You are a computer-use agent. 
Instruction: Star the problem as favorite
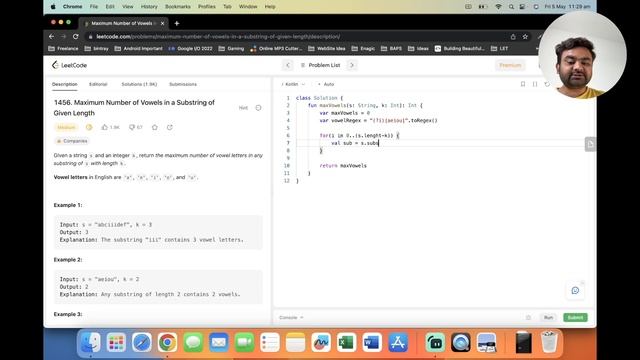click(x=155, y=127)
